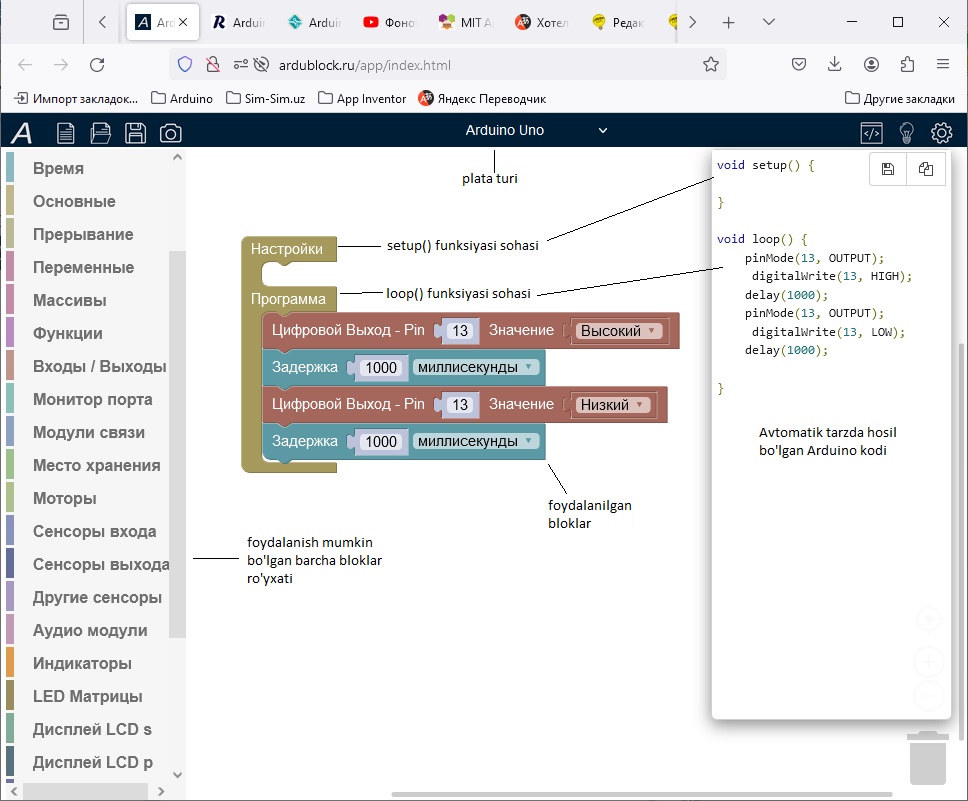Screen dimensions: 968x801
Task: Select the Моторы block category
Action: 65,499
